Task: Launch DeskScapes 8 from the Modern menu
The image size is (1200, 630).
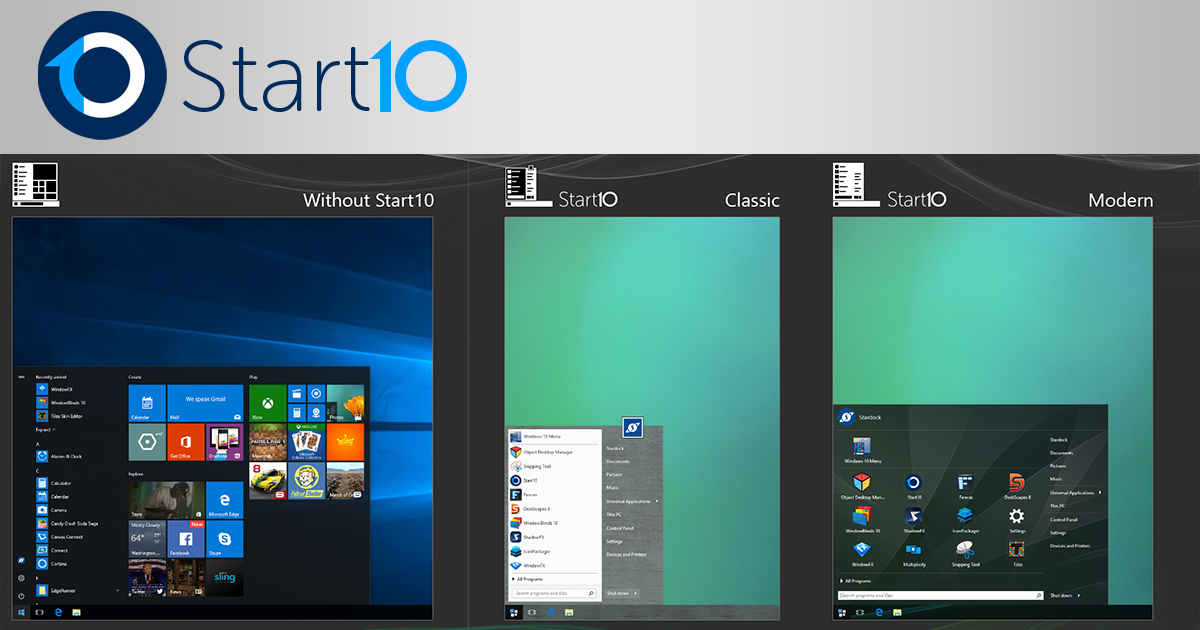Action: coord(1016,486)
